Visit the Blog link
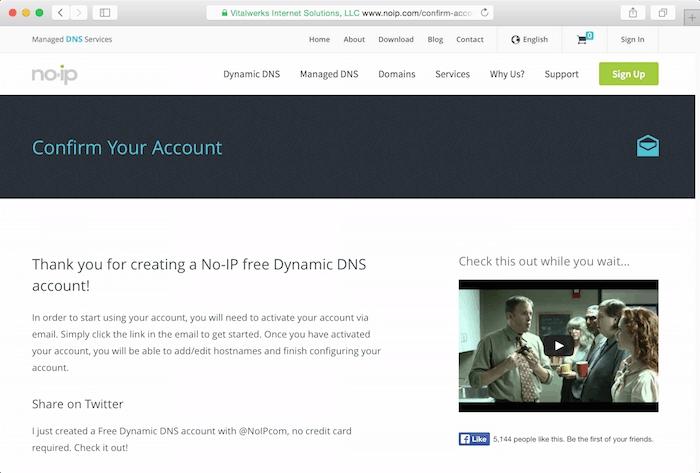 coord(435,39)
